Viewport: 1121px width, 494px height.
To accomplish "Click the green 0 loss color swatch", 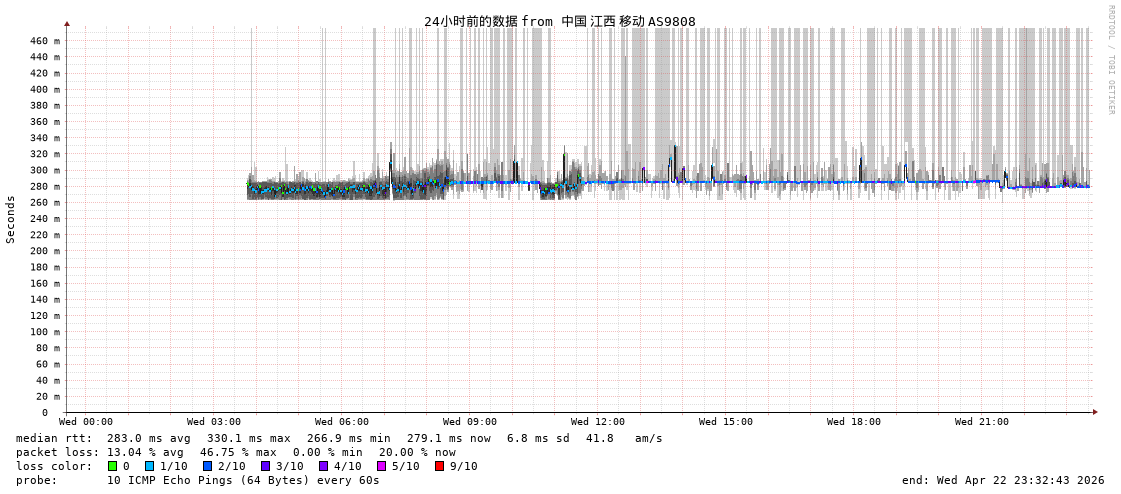I will [x=113, y=466].
